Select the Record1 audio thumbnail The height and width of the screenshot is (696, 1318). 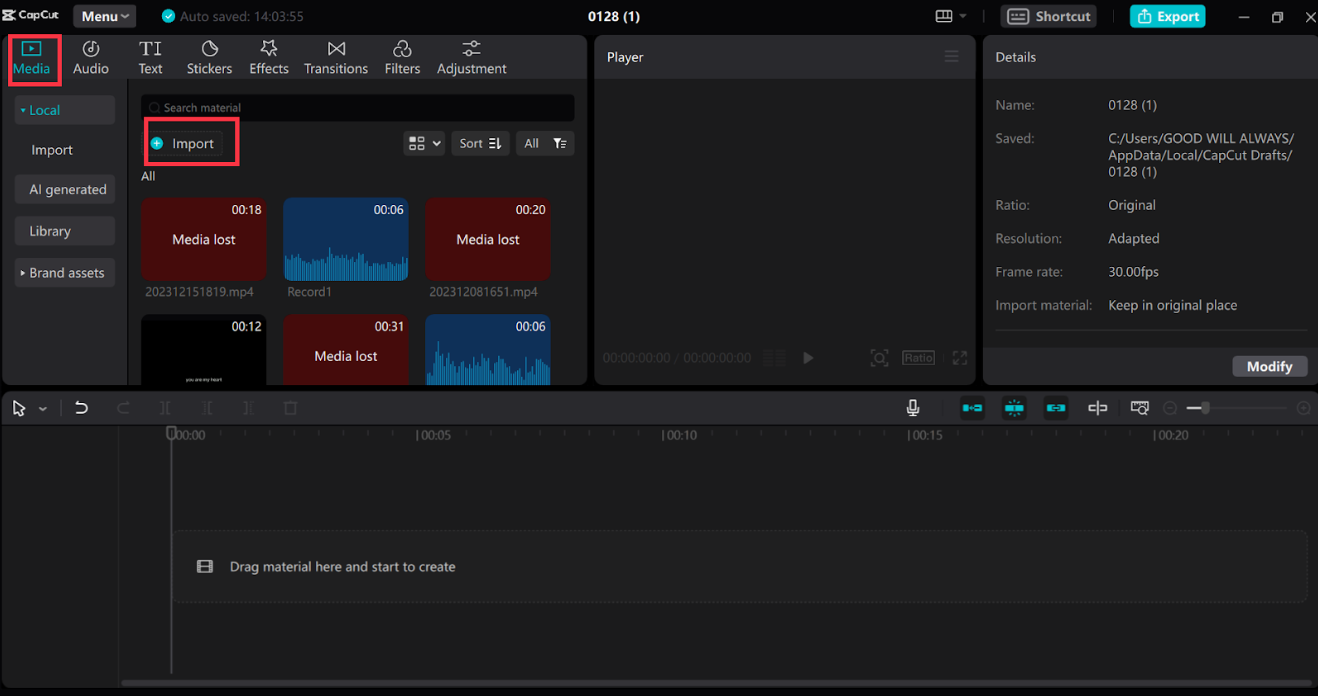[x=346, y=239]
